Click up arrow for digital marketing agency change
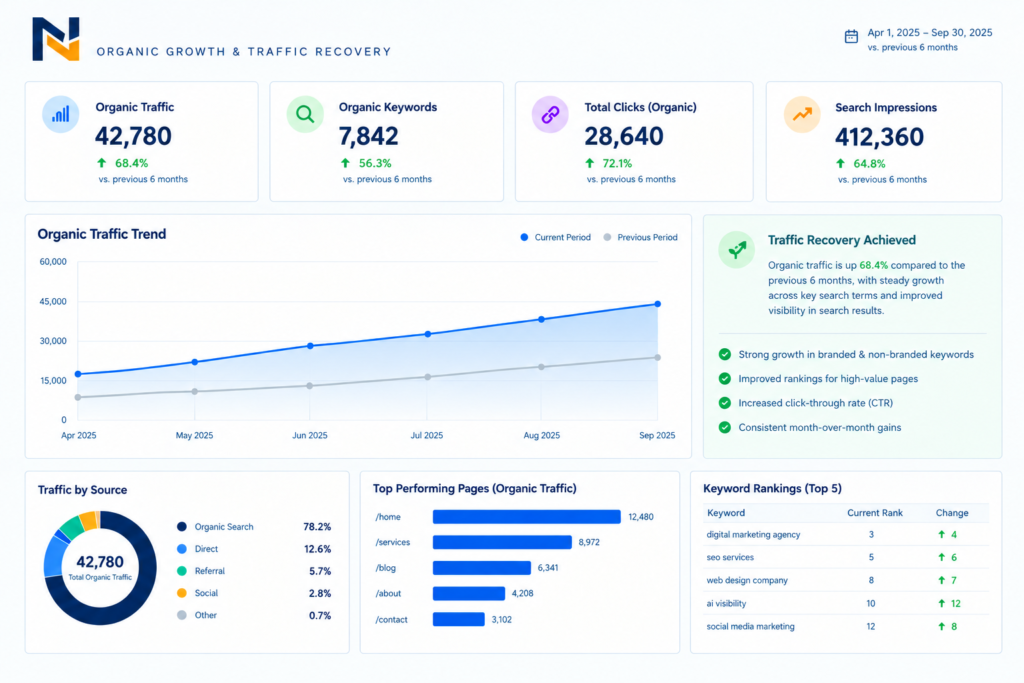 (941, 534)
